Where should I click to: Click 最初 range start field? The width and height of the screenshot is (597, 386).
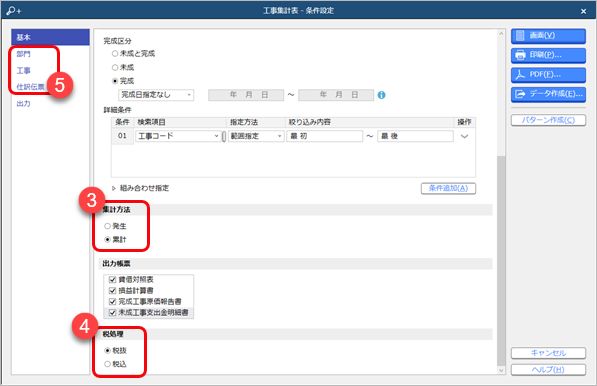pyautogui.click(x=325, y=136)
